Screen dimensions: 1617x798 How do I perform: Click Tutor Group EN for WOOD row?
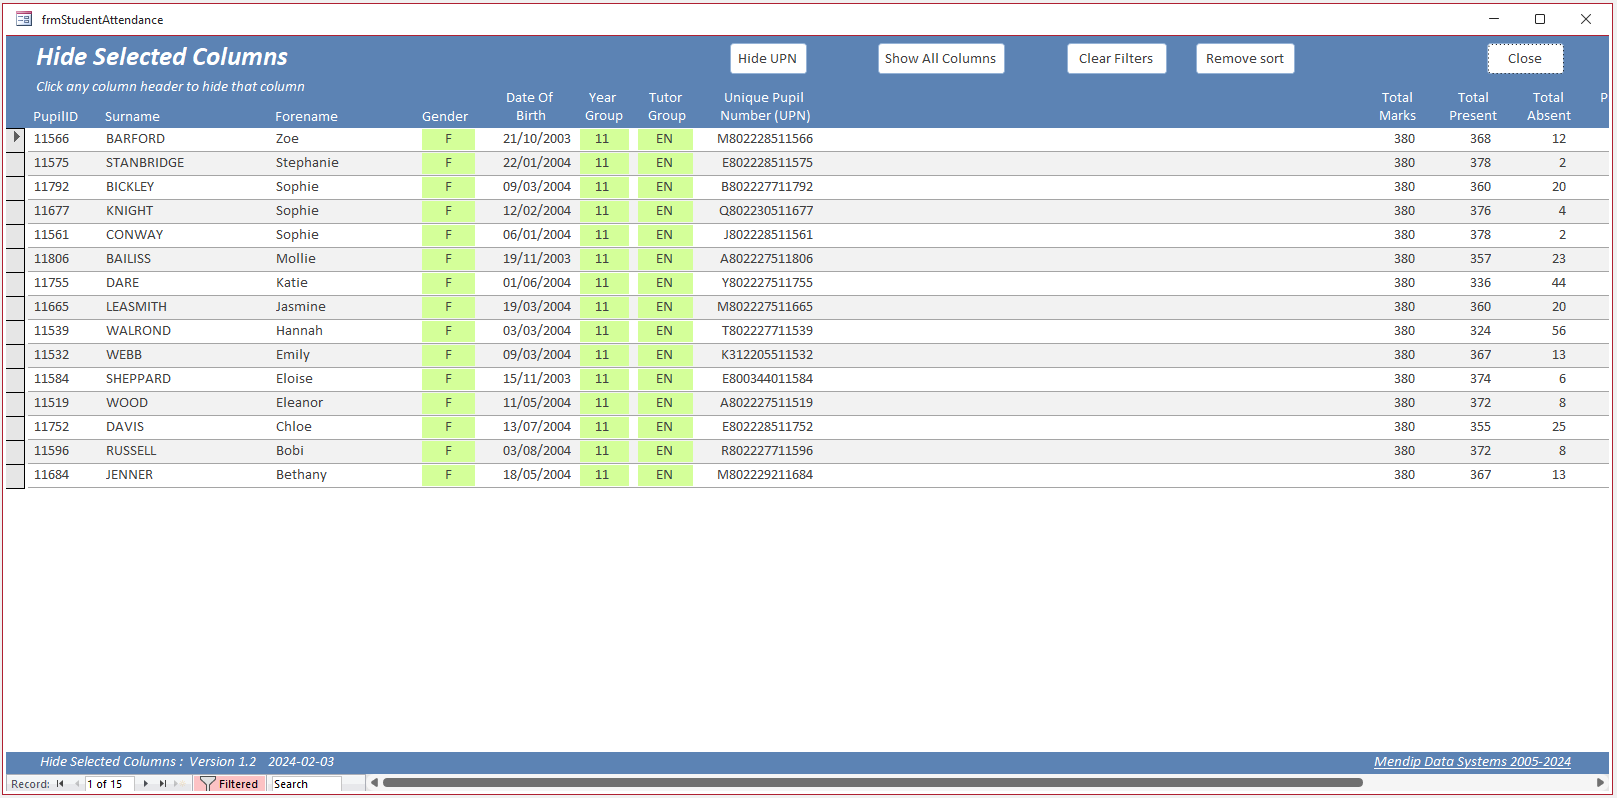(x=665, y=403)
